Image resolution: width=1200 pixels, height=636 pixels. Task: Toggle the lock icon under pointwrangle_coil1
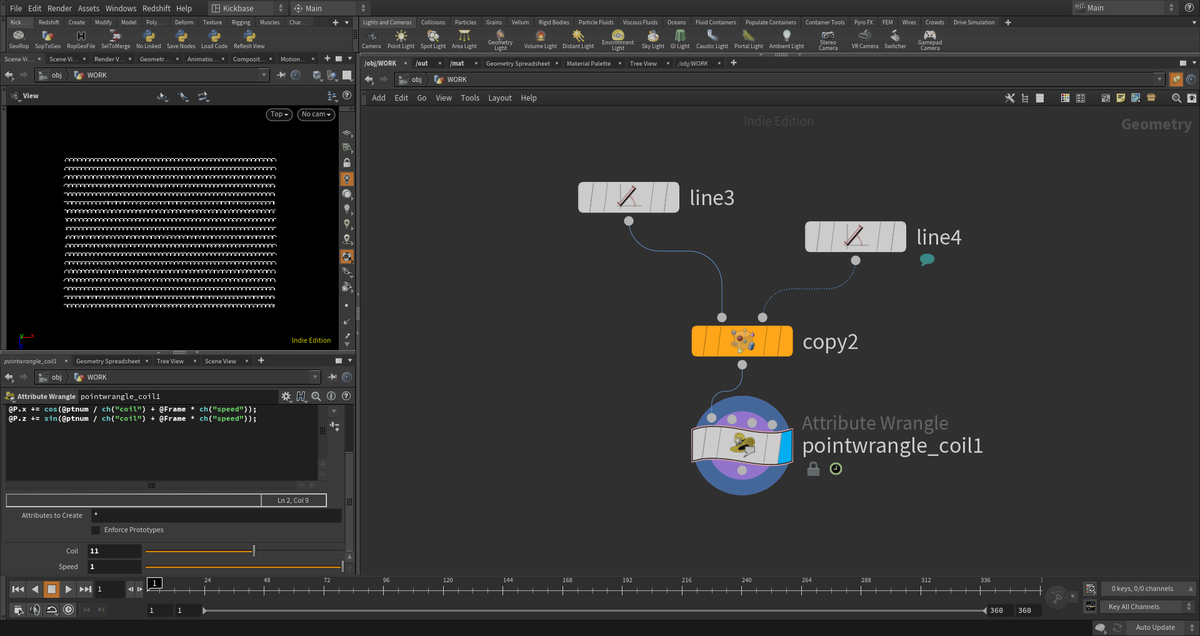click(x=813, y=469)
